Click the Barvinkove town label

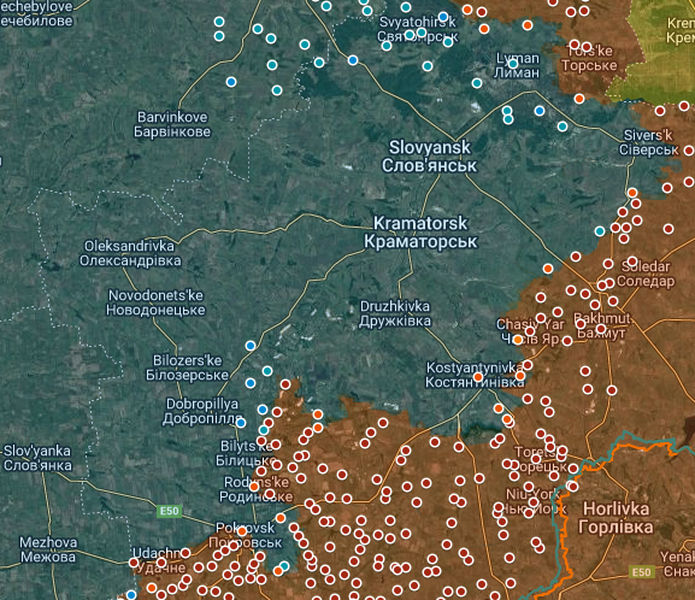173,124
